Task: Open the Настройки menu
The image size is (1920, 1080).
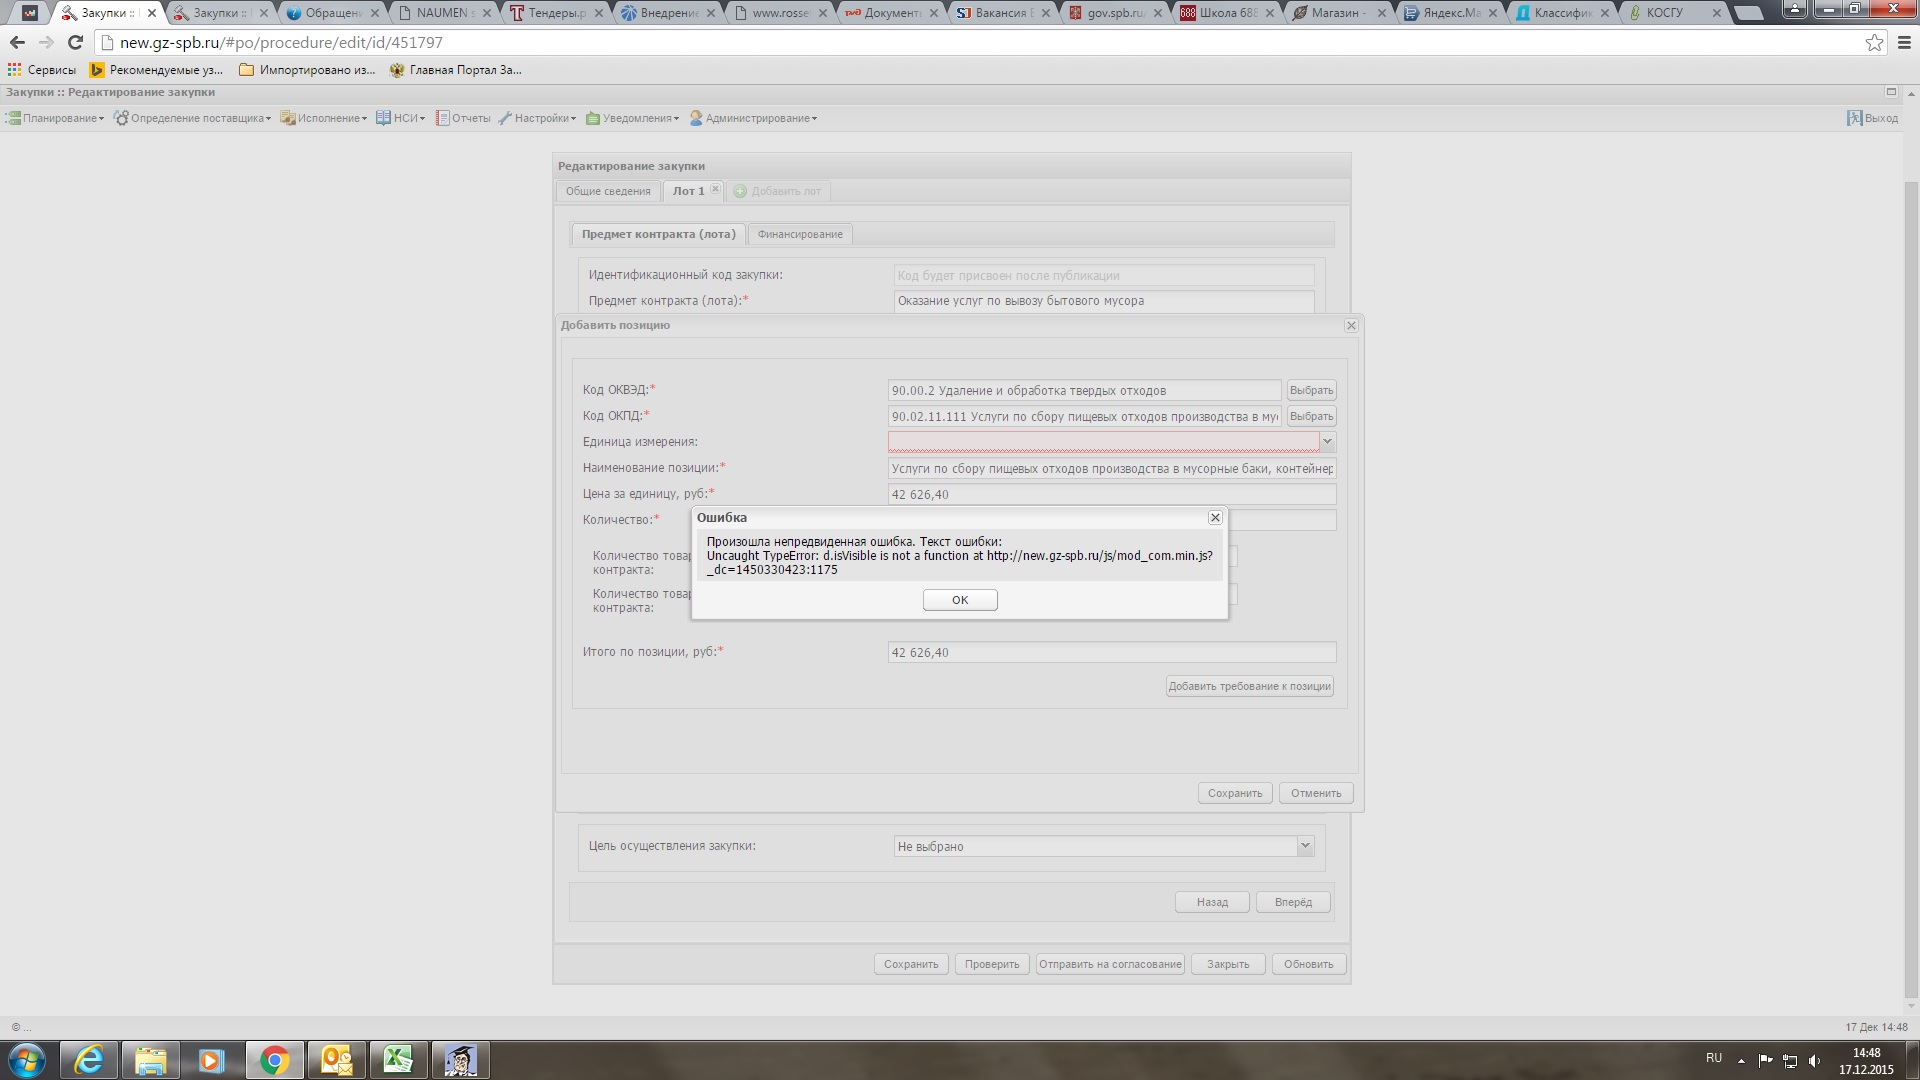Action: (538, 118)
